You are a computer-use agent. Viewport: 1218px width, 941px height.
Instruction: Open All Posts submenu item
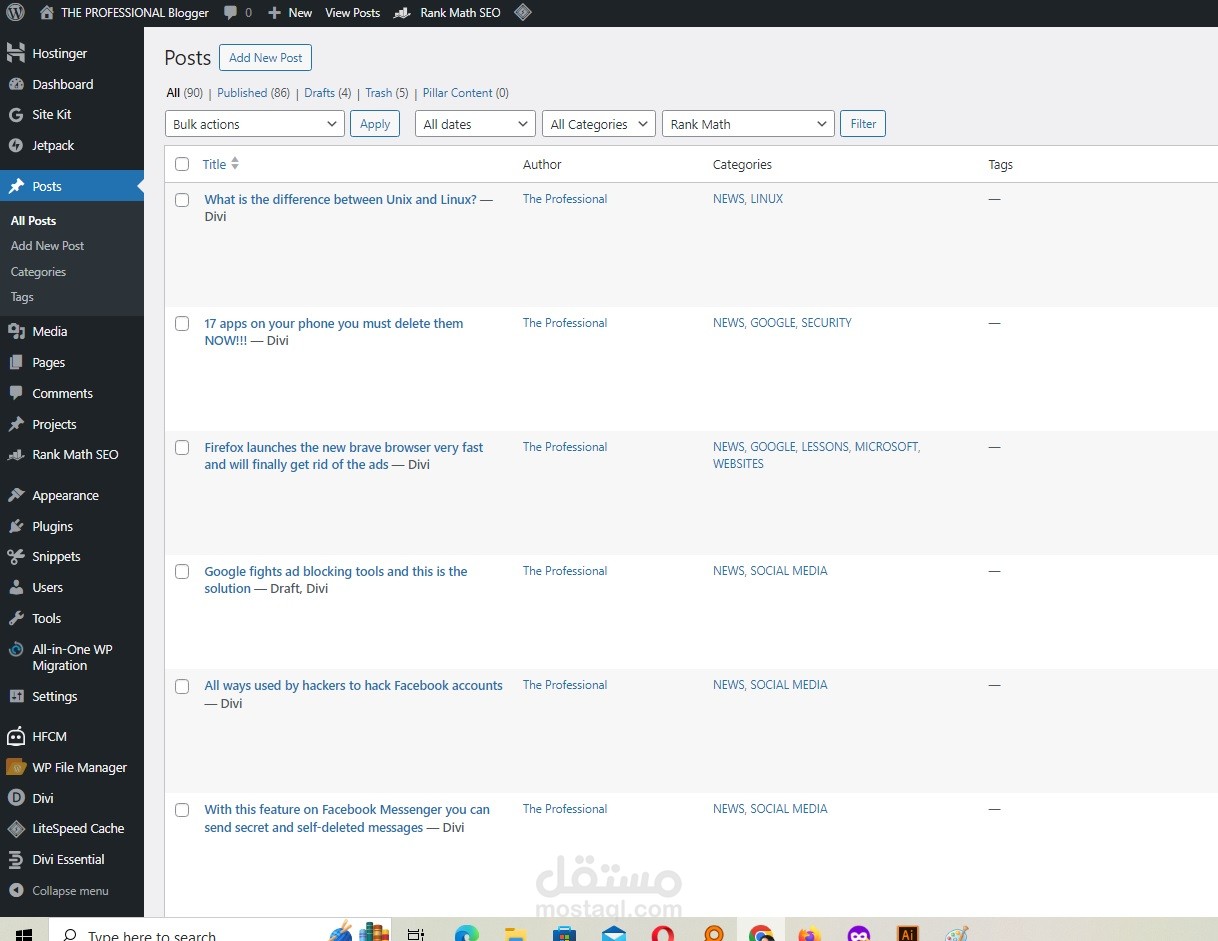[x=33, y=221]
